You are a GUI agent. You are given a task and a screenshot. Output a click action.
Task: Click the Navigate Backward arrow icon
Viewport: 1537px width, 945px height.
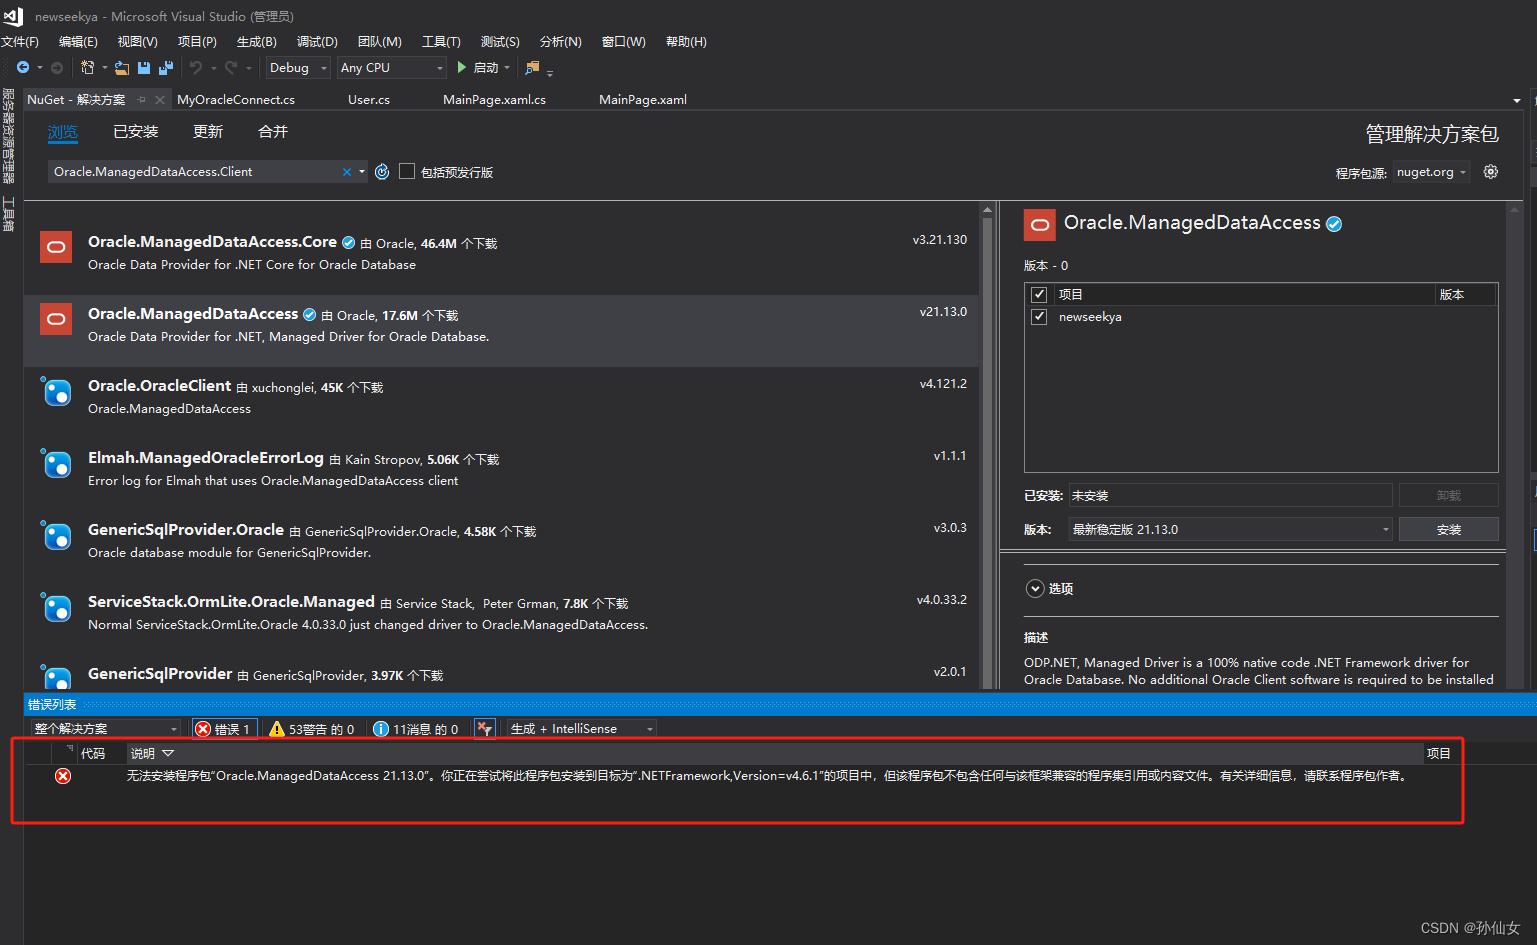[22, 67]
